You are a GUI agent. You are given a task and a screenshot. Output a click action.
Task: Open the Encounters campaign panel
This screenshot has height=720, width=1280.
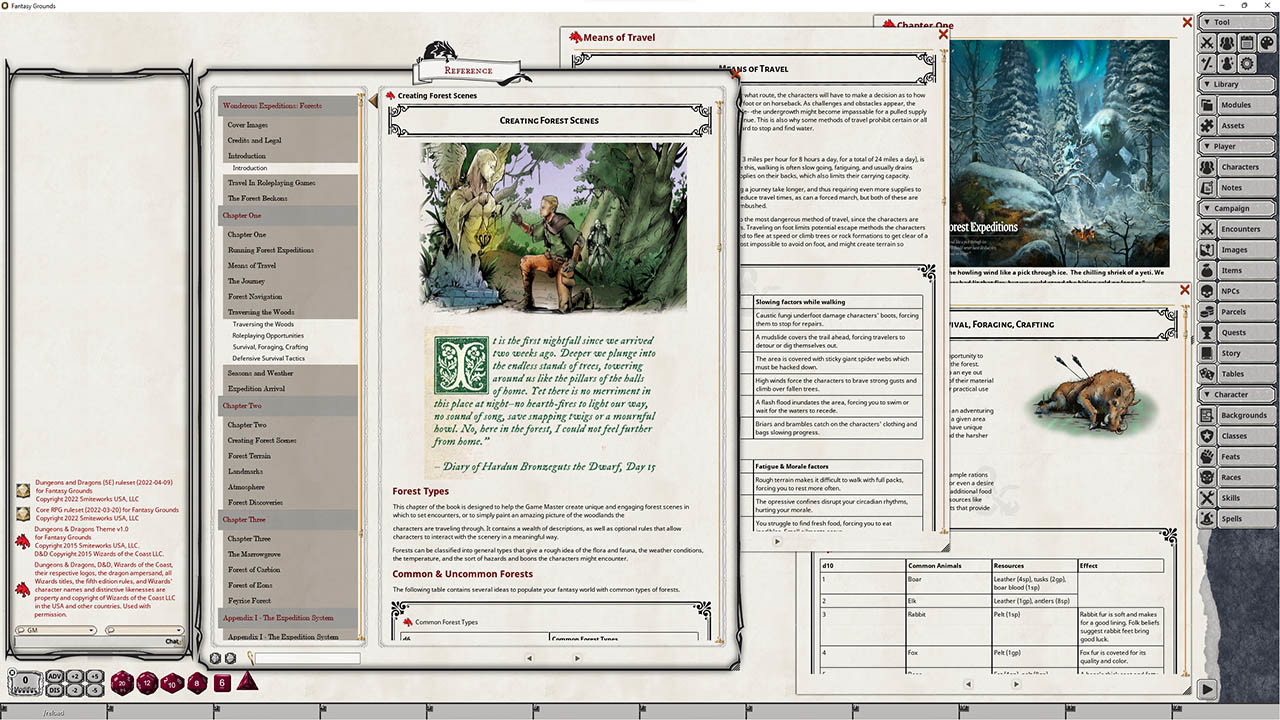tap(1239, 229)
